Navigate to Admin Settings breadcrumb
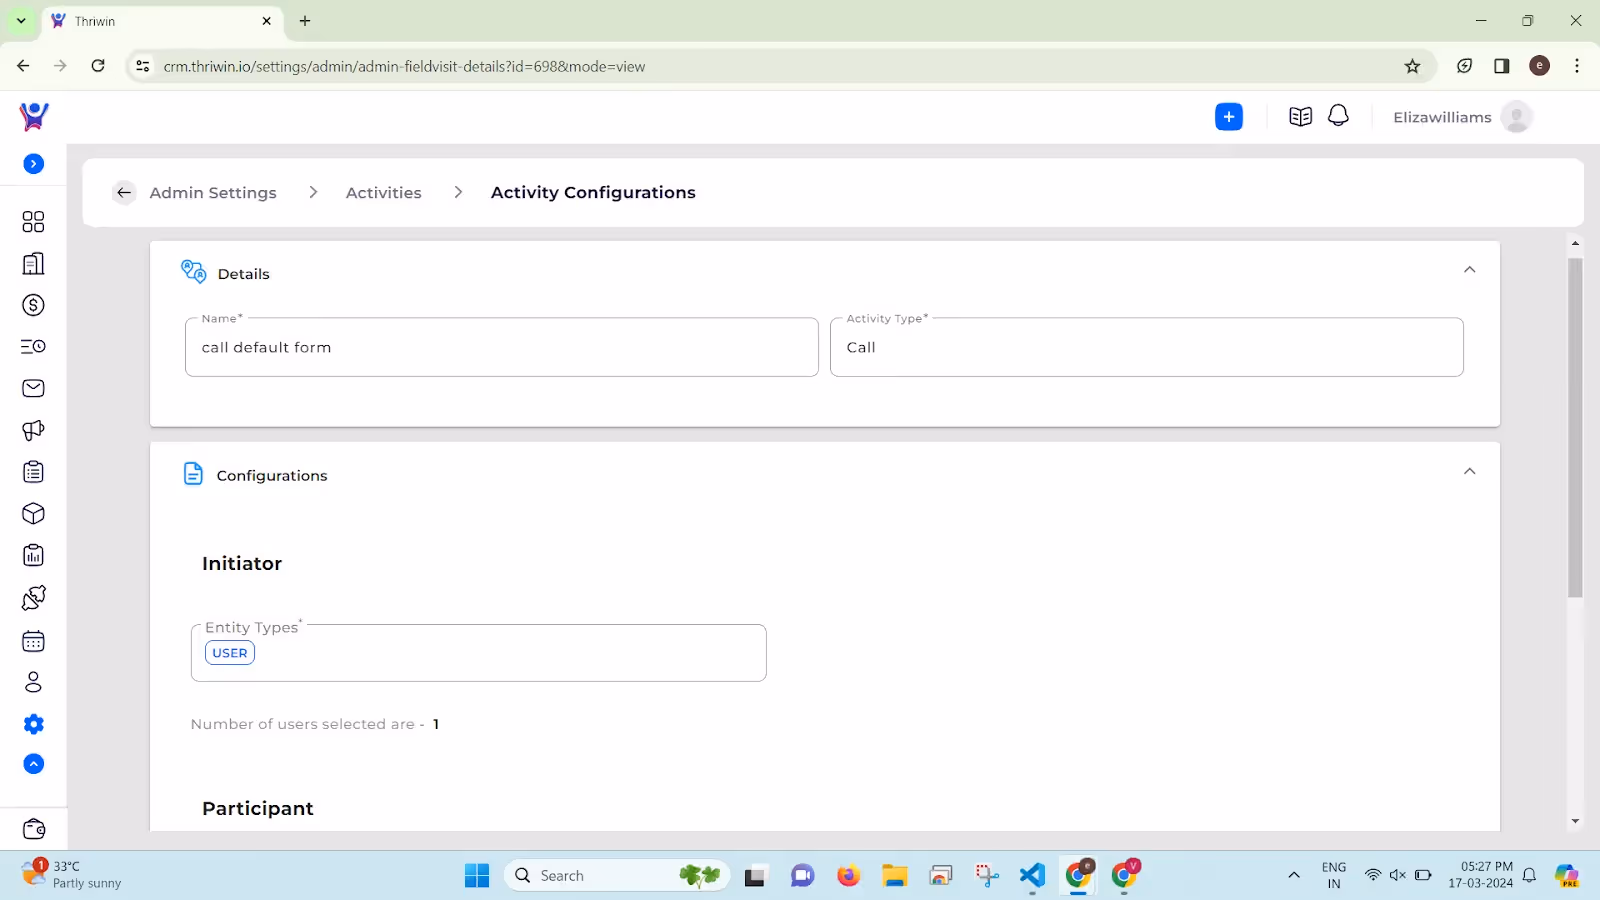 tap(213, 193)
